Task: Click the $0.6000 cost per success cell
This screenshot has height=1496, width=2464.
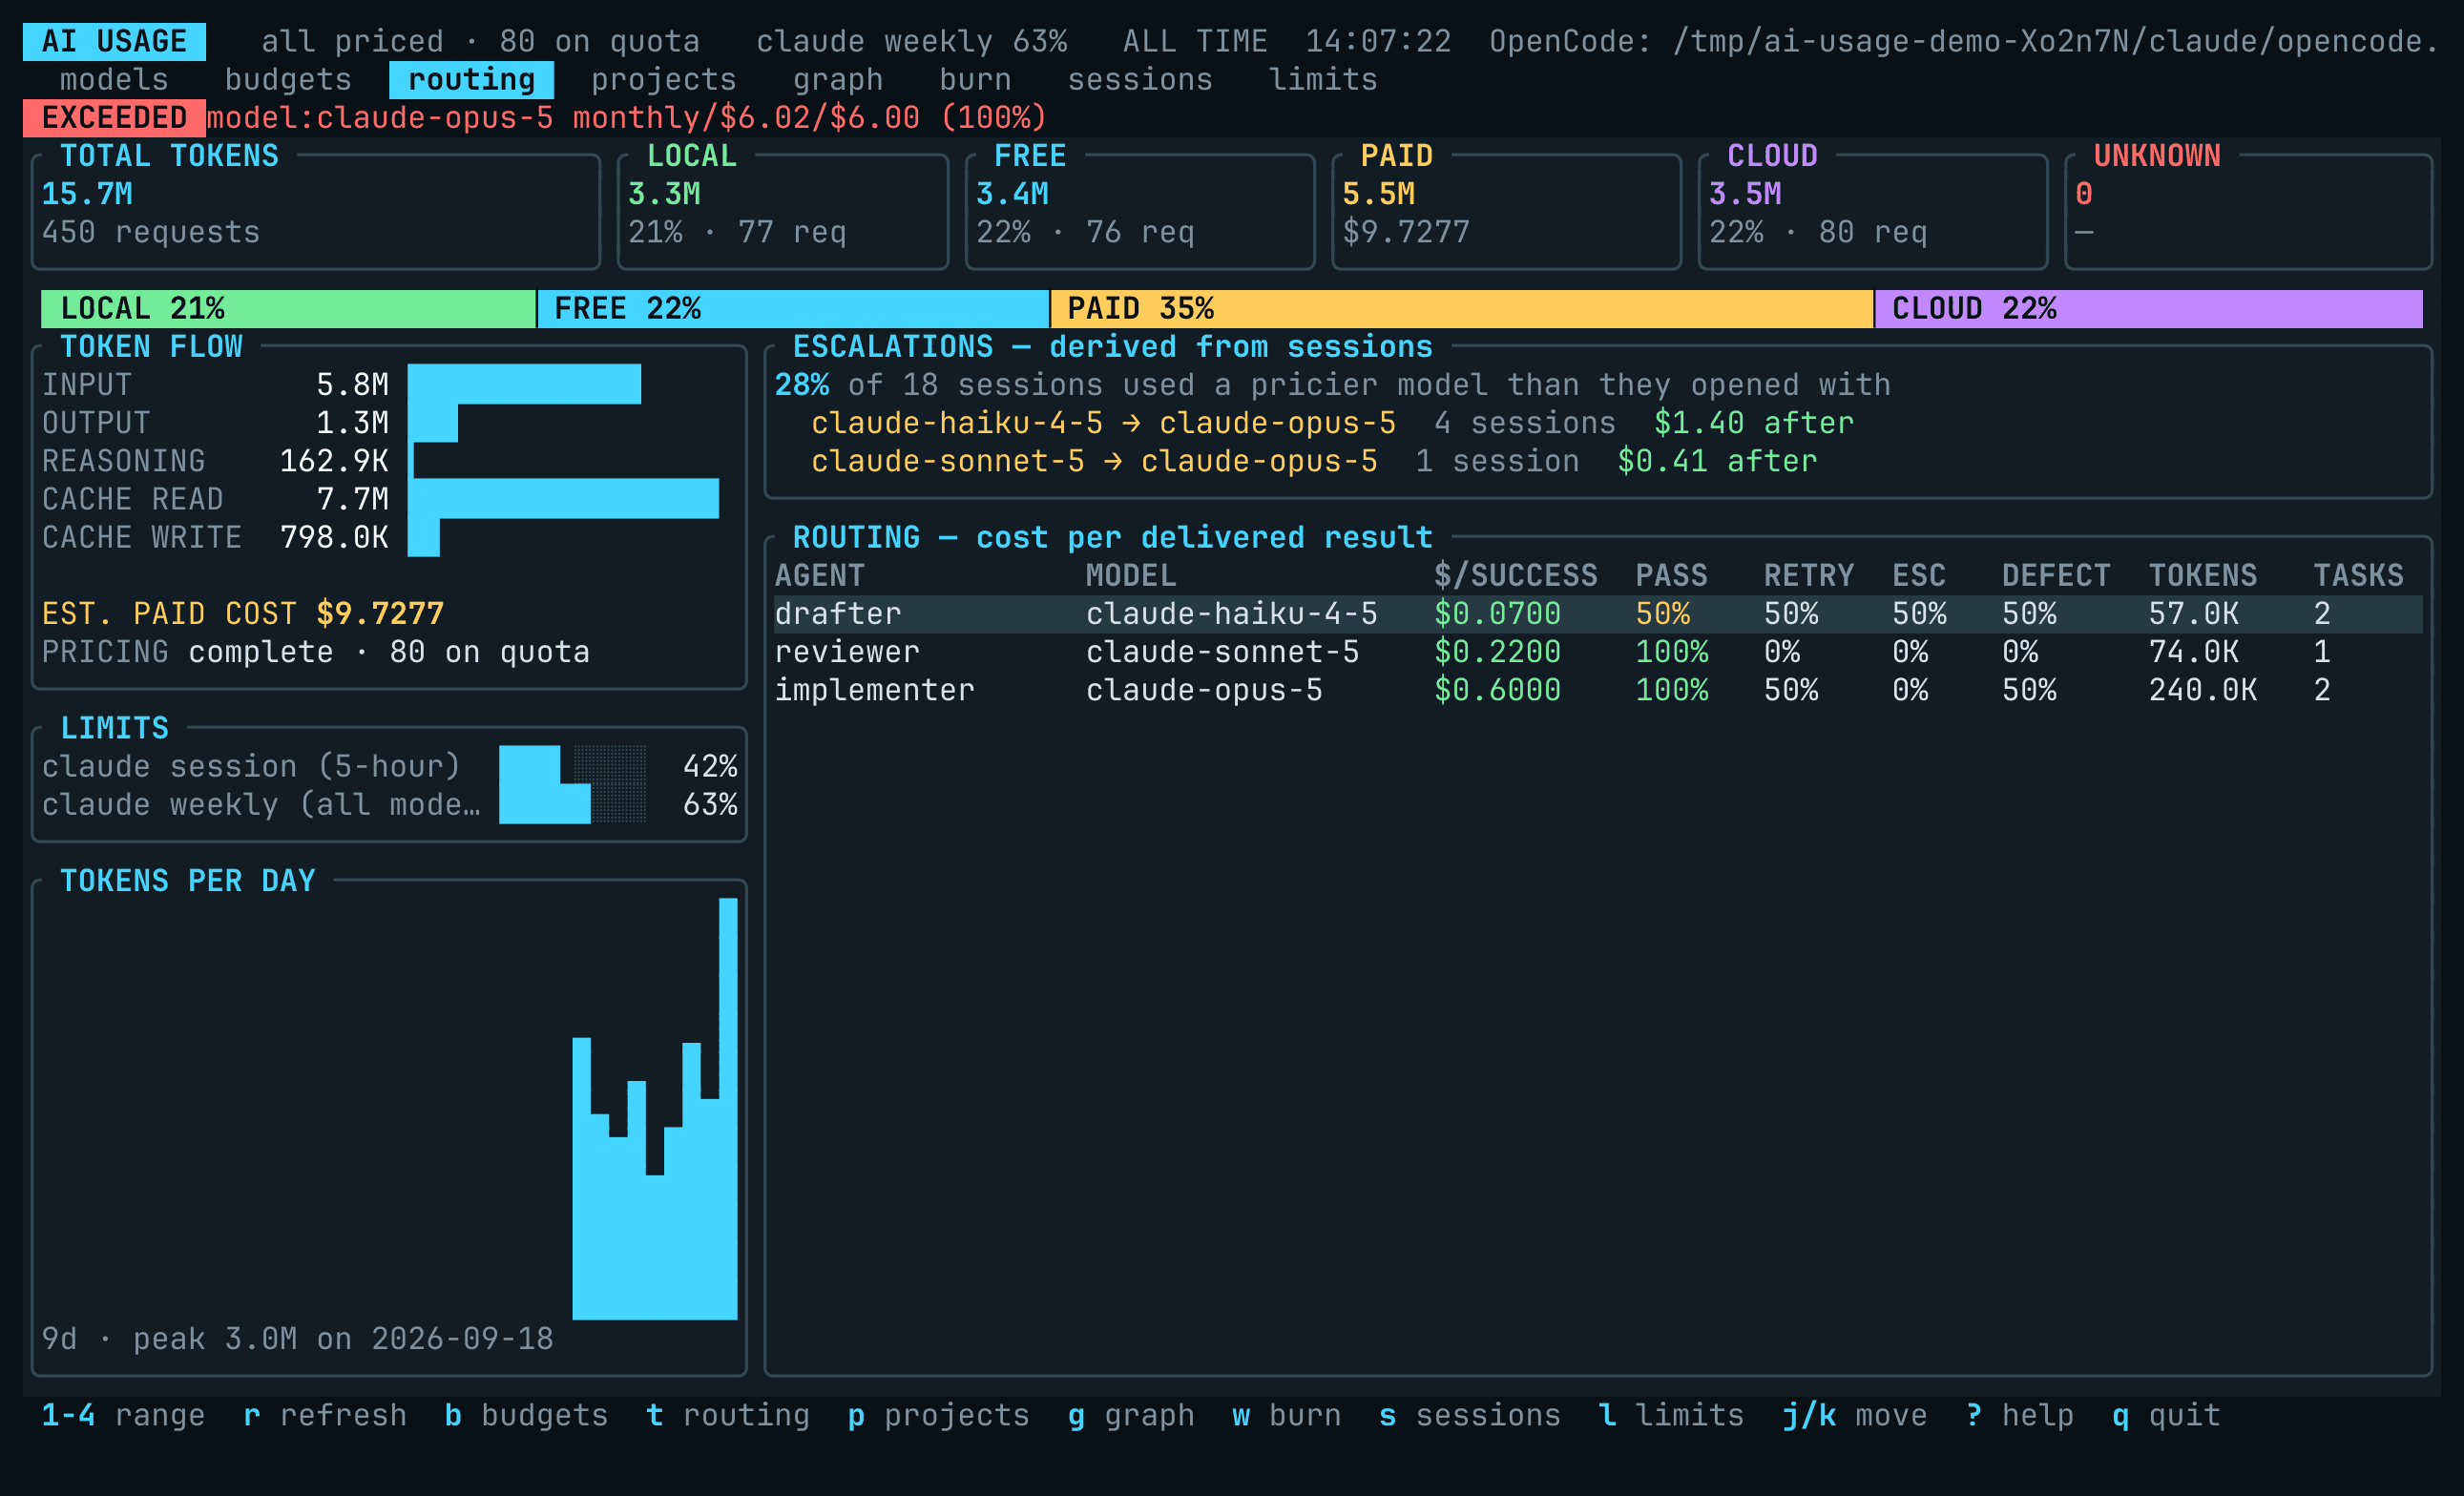Action: pyautogui.click(x=1497, y=690)
